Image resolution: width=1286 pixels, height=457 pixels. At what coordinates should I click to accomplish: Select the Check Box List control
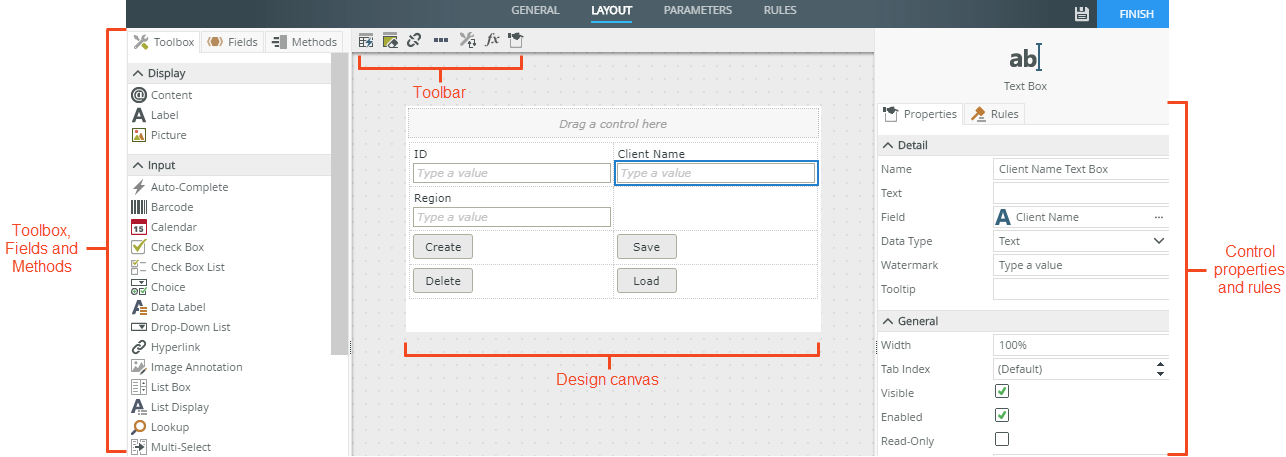(178, 267)
